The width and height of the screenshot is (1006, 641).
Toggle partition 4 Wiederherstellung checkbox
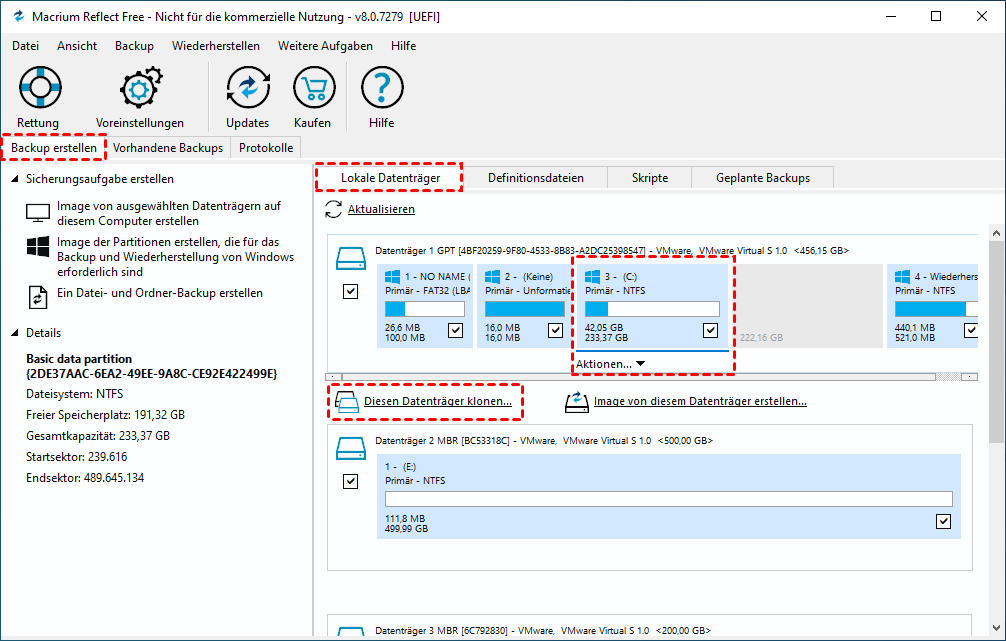click(971, 330)
